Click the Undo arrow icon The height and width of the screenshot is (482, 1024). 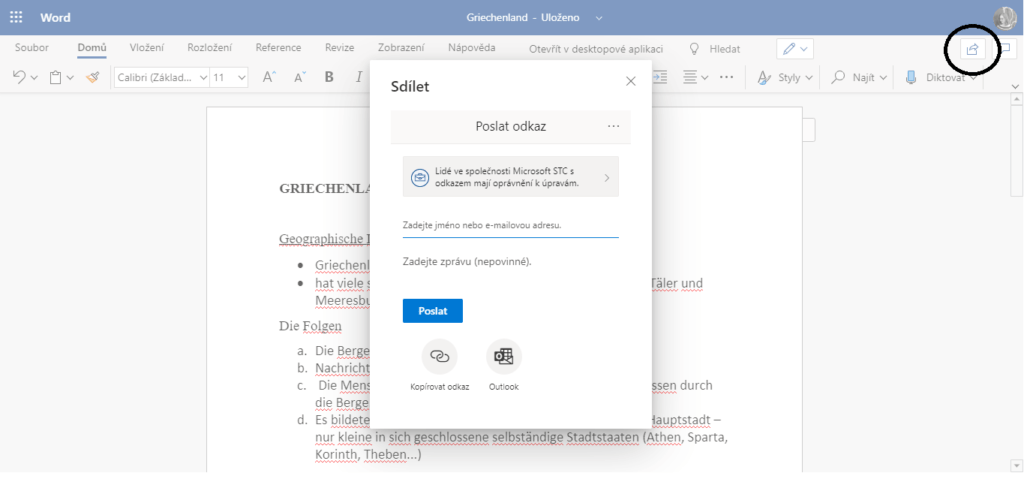click(19, 77)
